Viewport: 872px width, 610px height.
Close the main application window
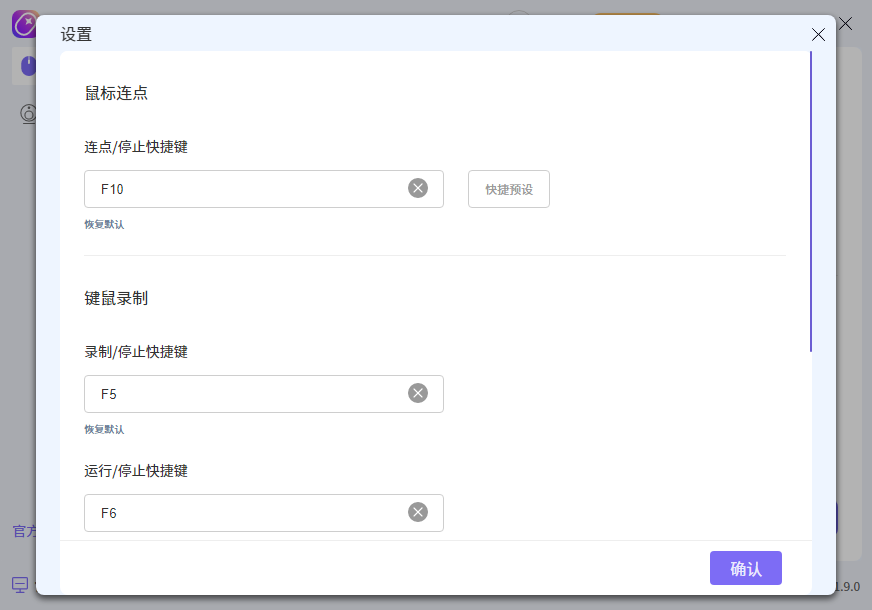[x=846, y=24]
